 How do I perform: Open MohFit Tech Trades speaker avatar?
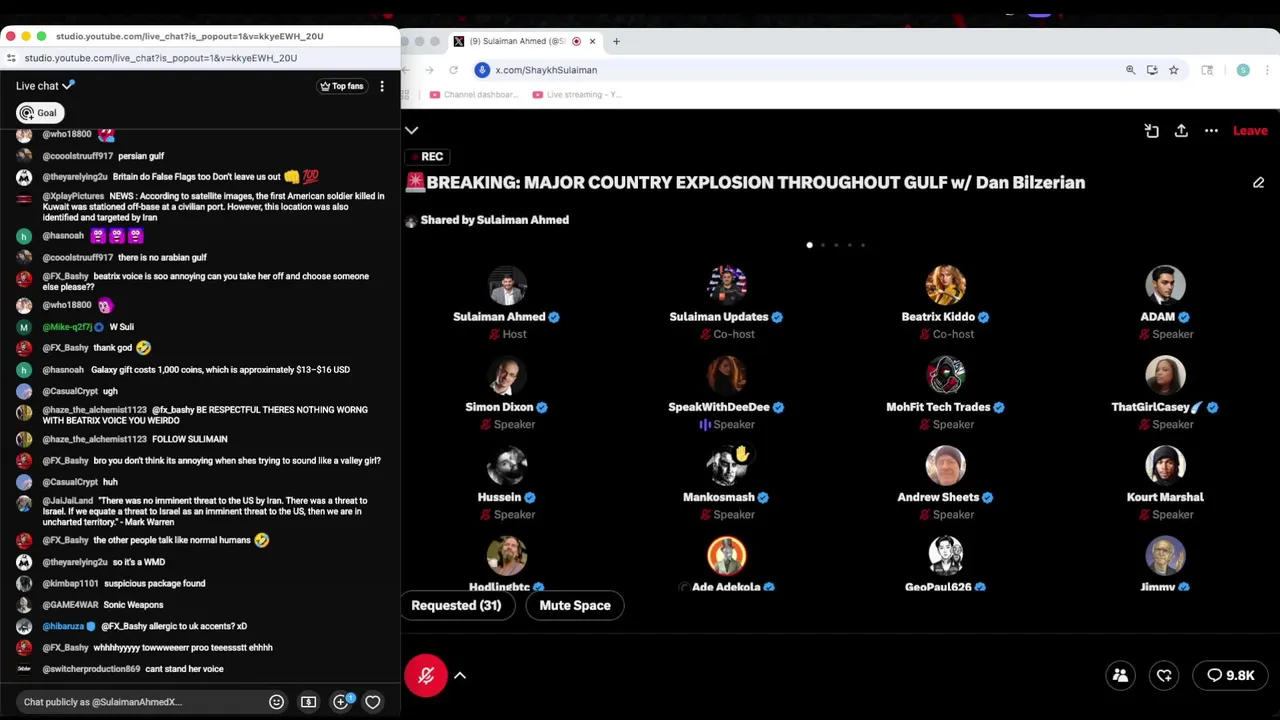click(x=945, y=374)
